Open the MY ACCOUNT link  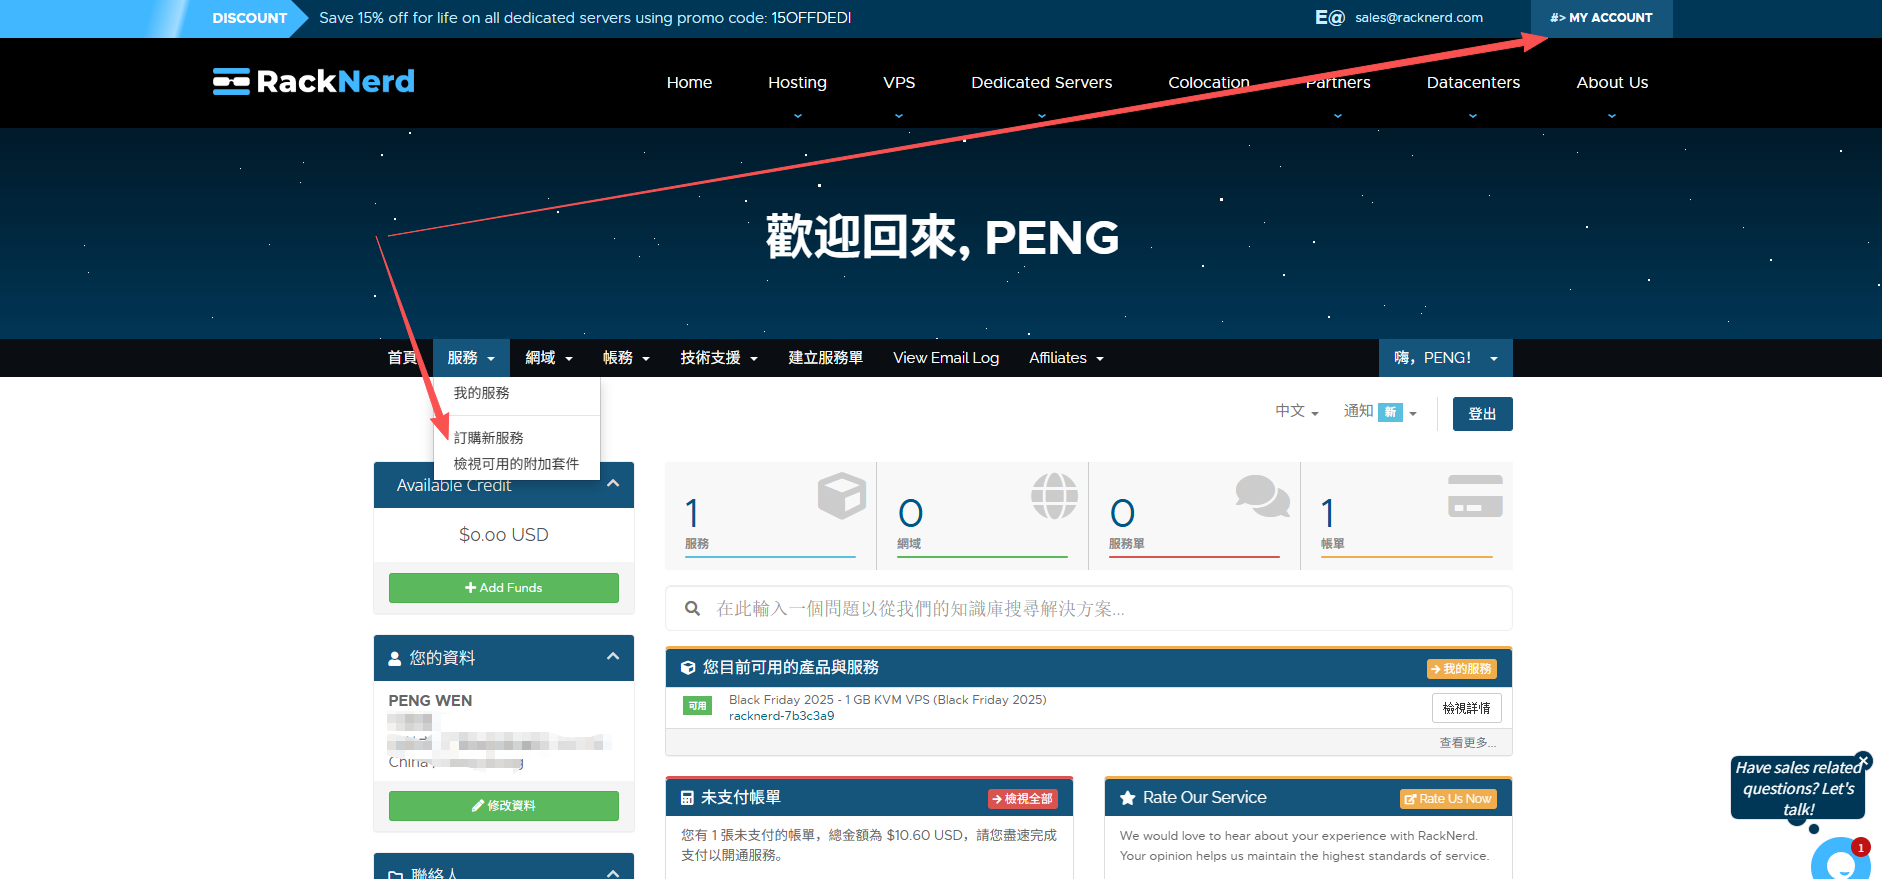1601,18
